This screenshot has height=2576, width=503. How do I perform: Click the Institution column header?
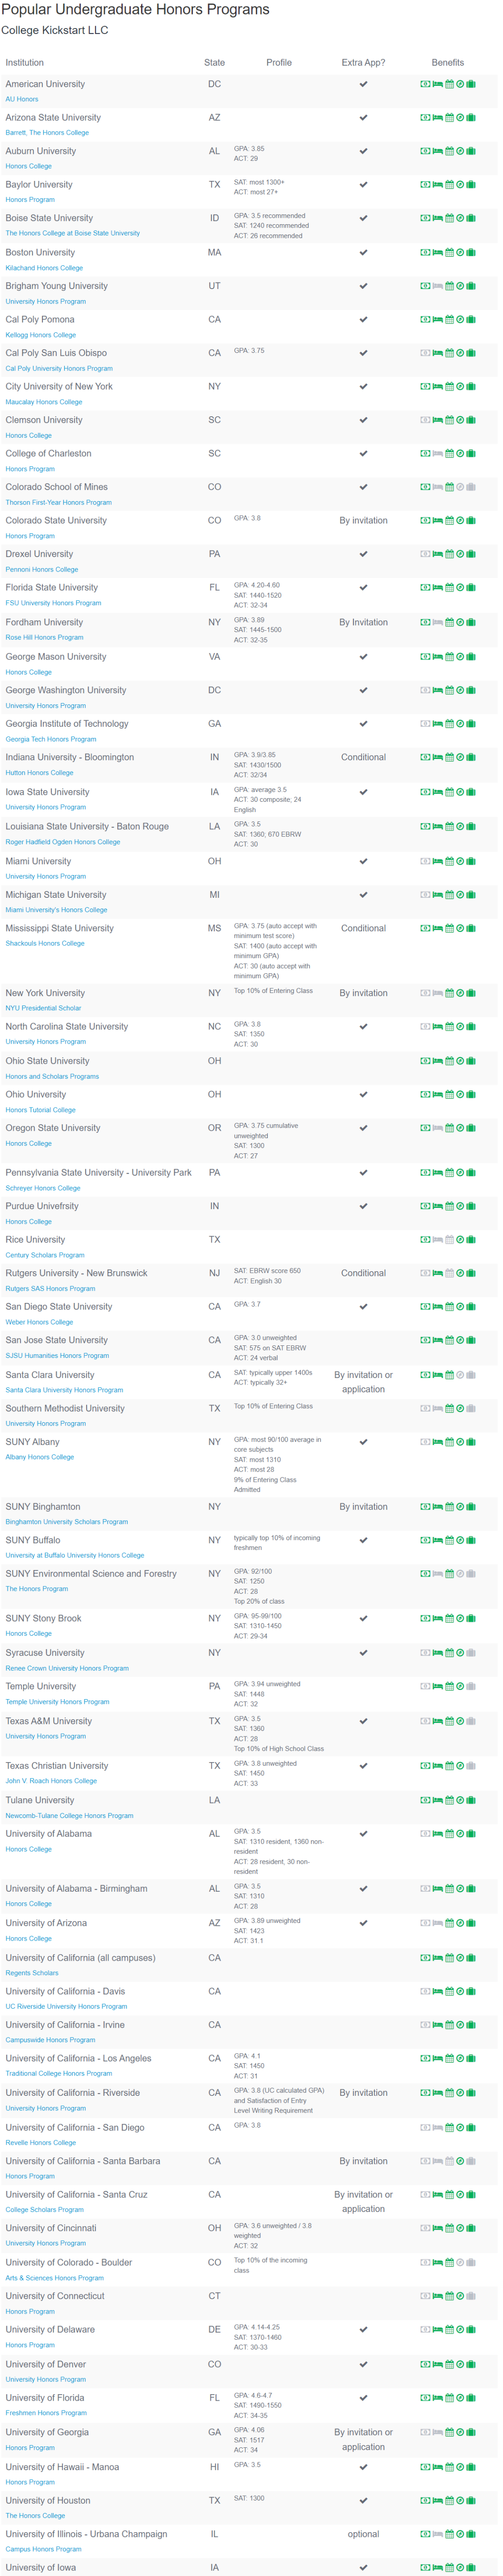pyautogui.click(x=25, y=62)
